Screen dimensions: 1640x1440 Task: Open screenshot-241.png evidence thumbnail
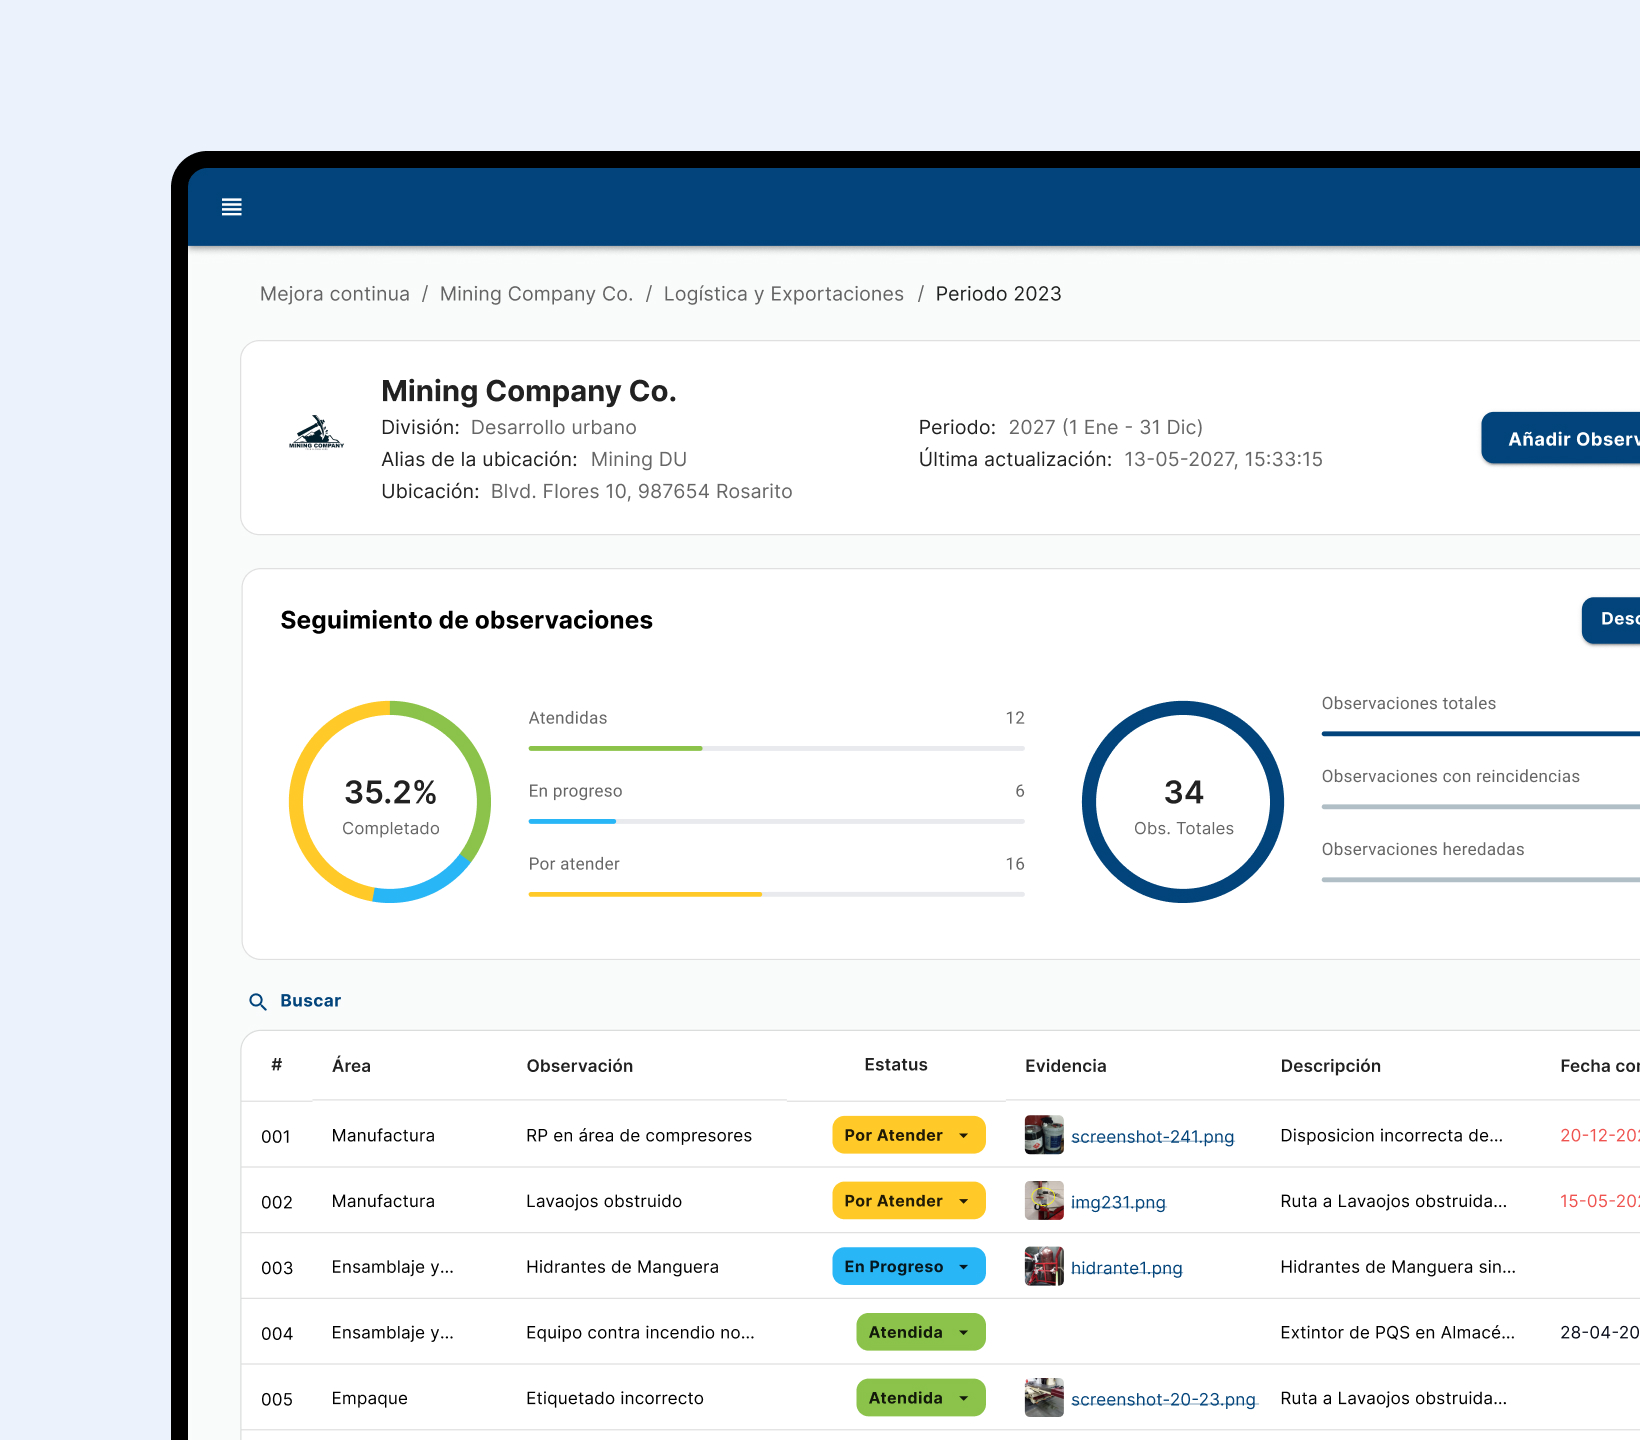point(1044,1135)
